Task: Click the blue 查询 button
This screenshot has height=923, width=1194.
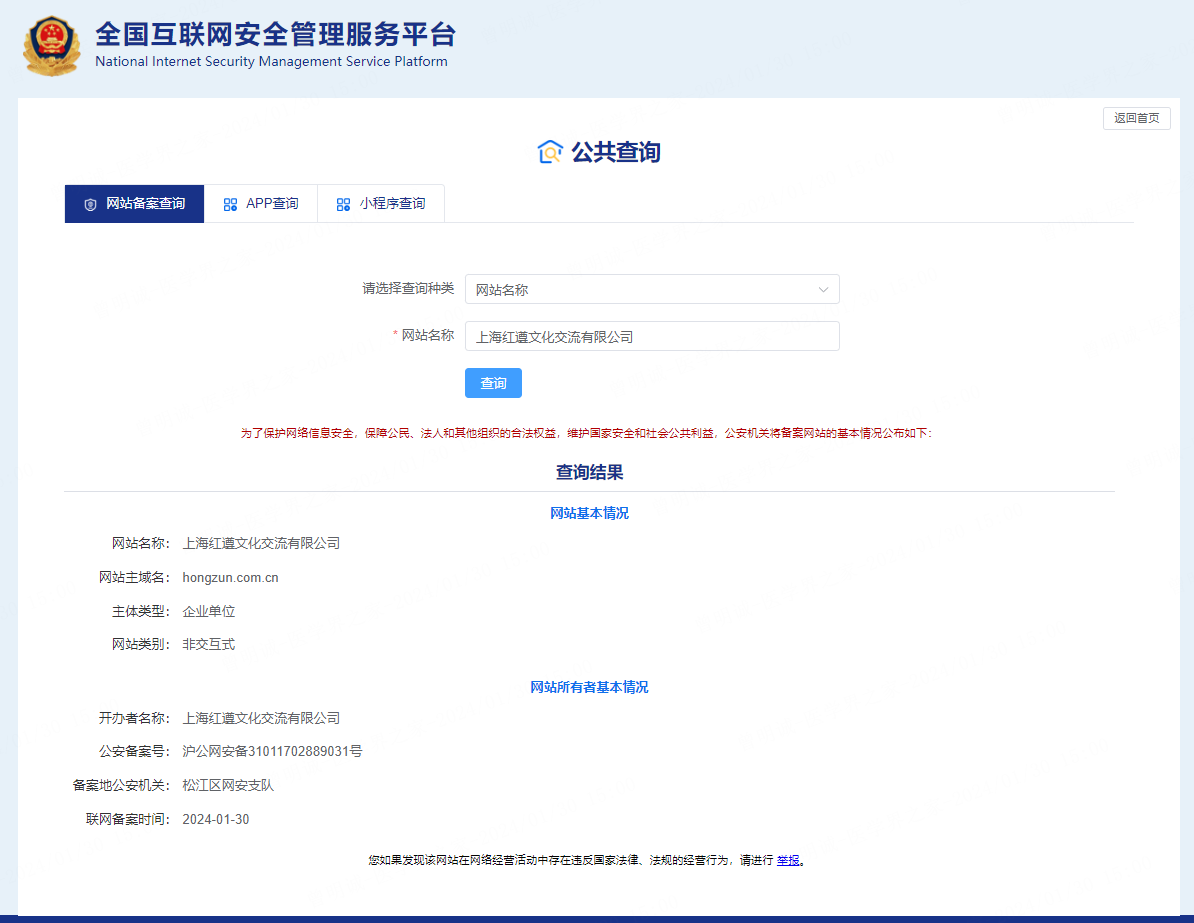Action: (x=493, y=383)
